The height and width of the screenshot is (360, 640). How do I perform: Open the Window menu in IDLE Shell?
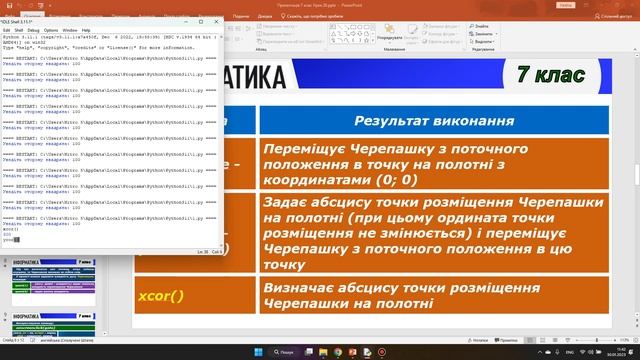point(70,30)
